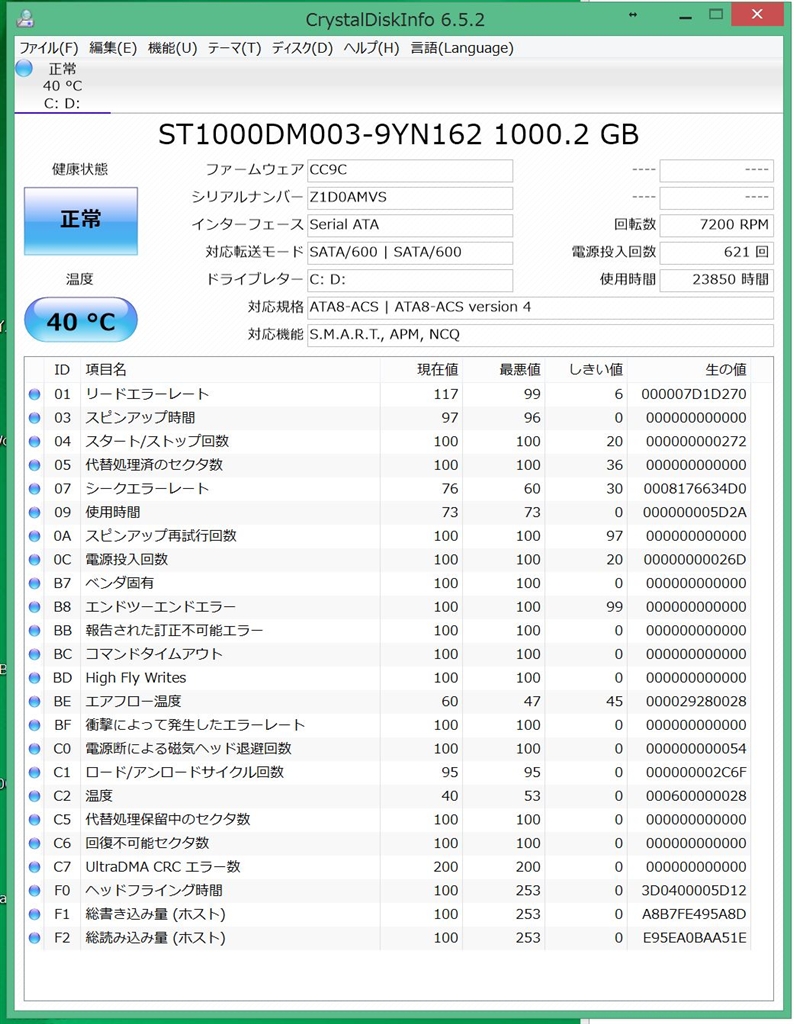The image size is (796, 1024).
Task: Open the ファイル(F) menu
Action: click(x=48, y=48)
